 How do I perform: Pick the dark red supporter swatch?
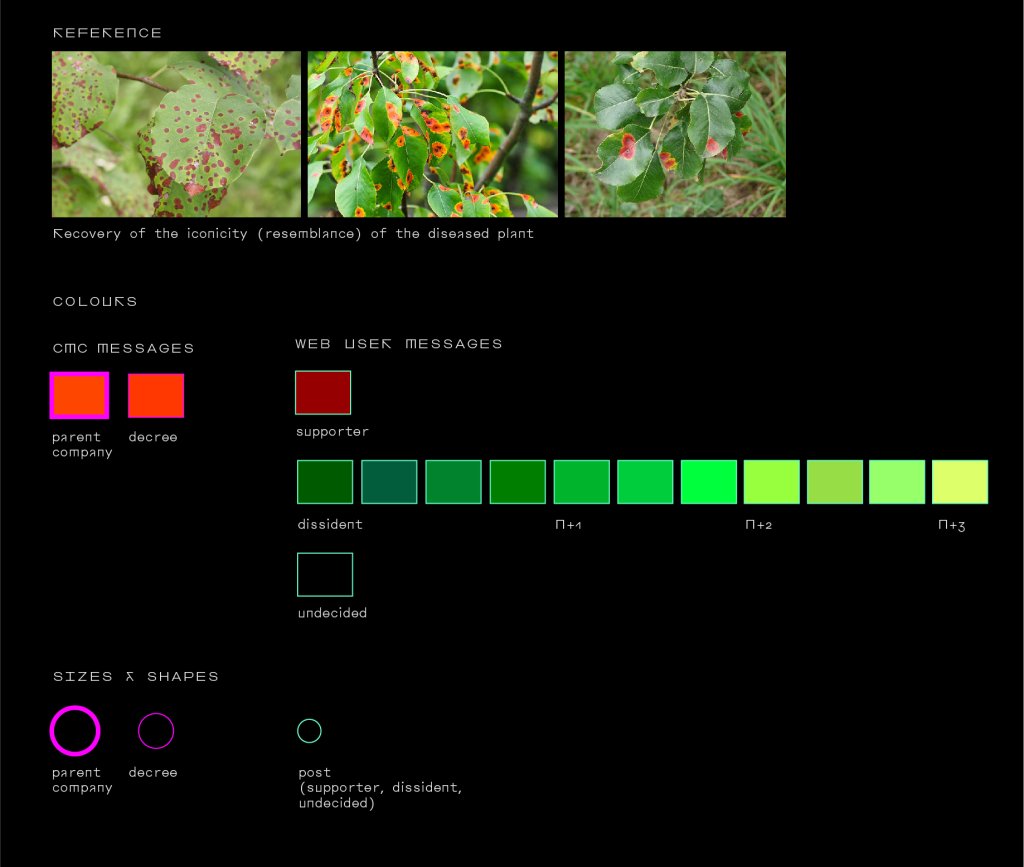[x=323, y=392]
